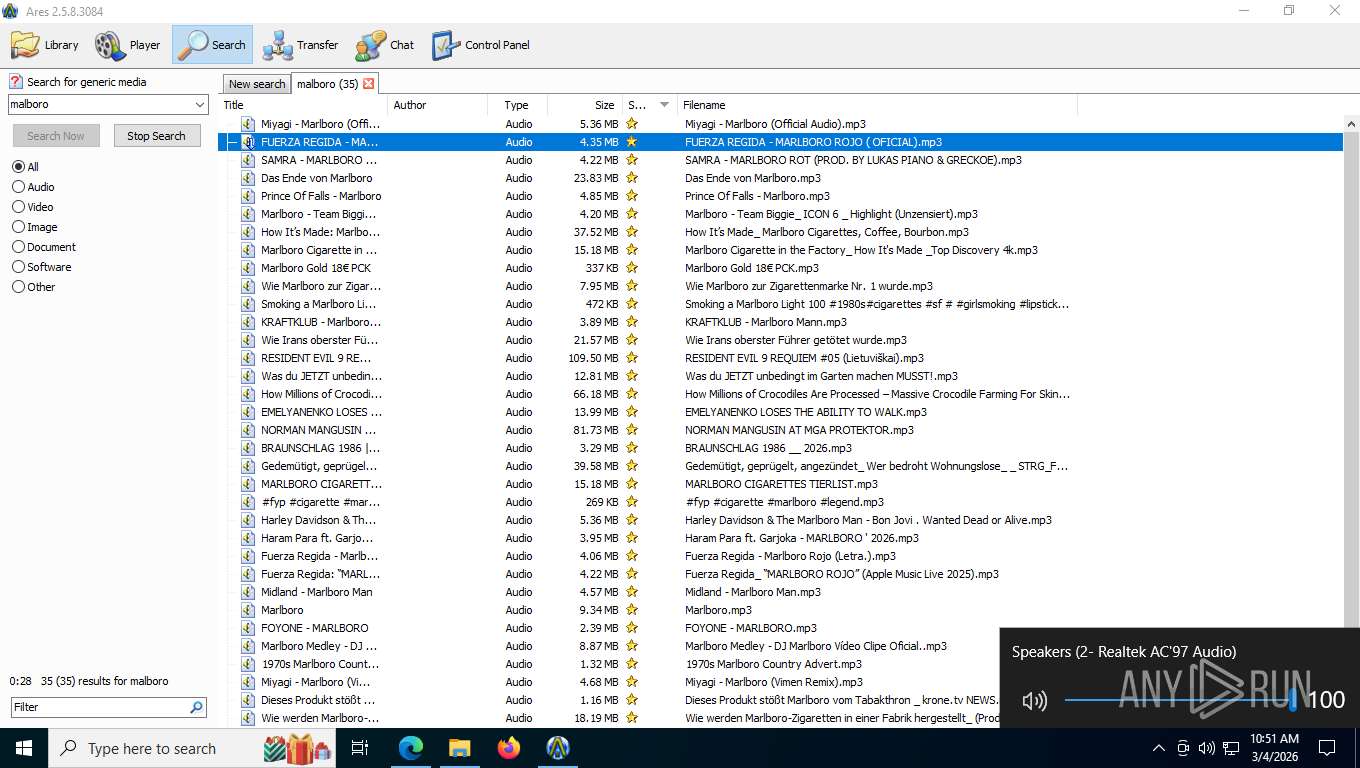This screenshot has width=1360, height=768.
Task: Close the malboro (35) search tab
Action: click(x=369, y=84)
